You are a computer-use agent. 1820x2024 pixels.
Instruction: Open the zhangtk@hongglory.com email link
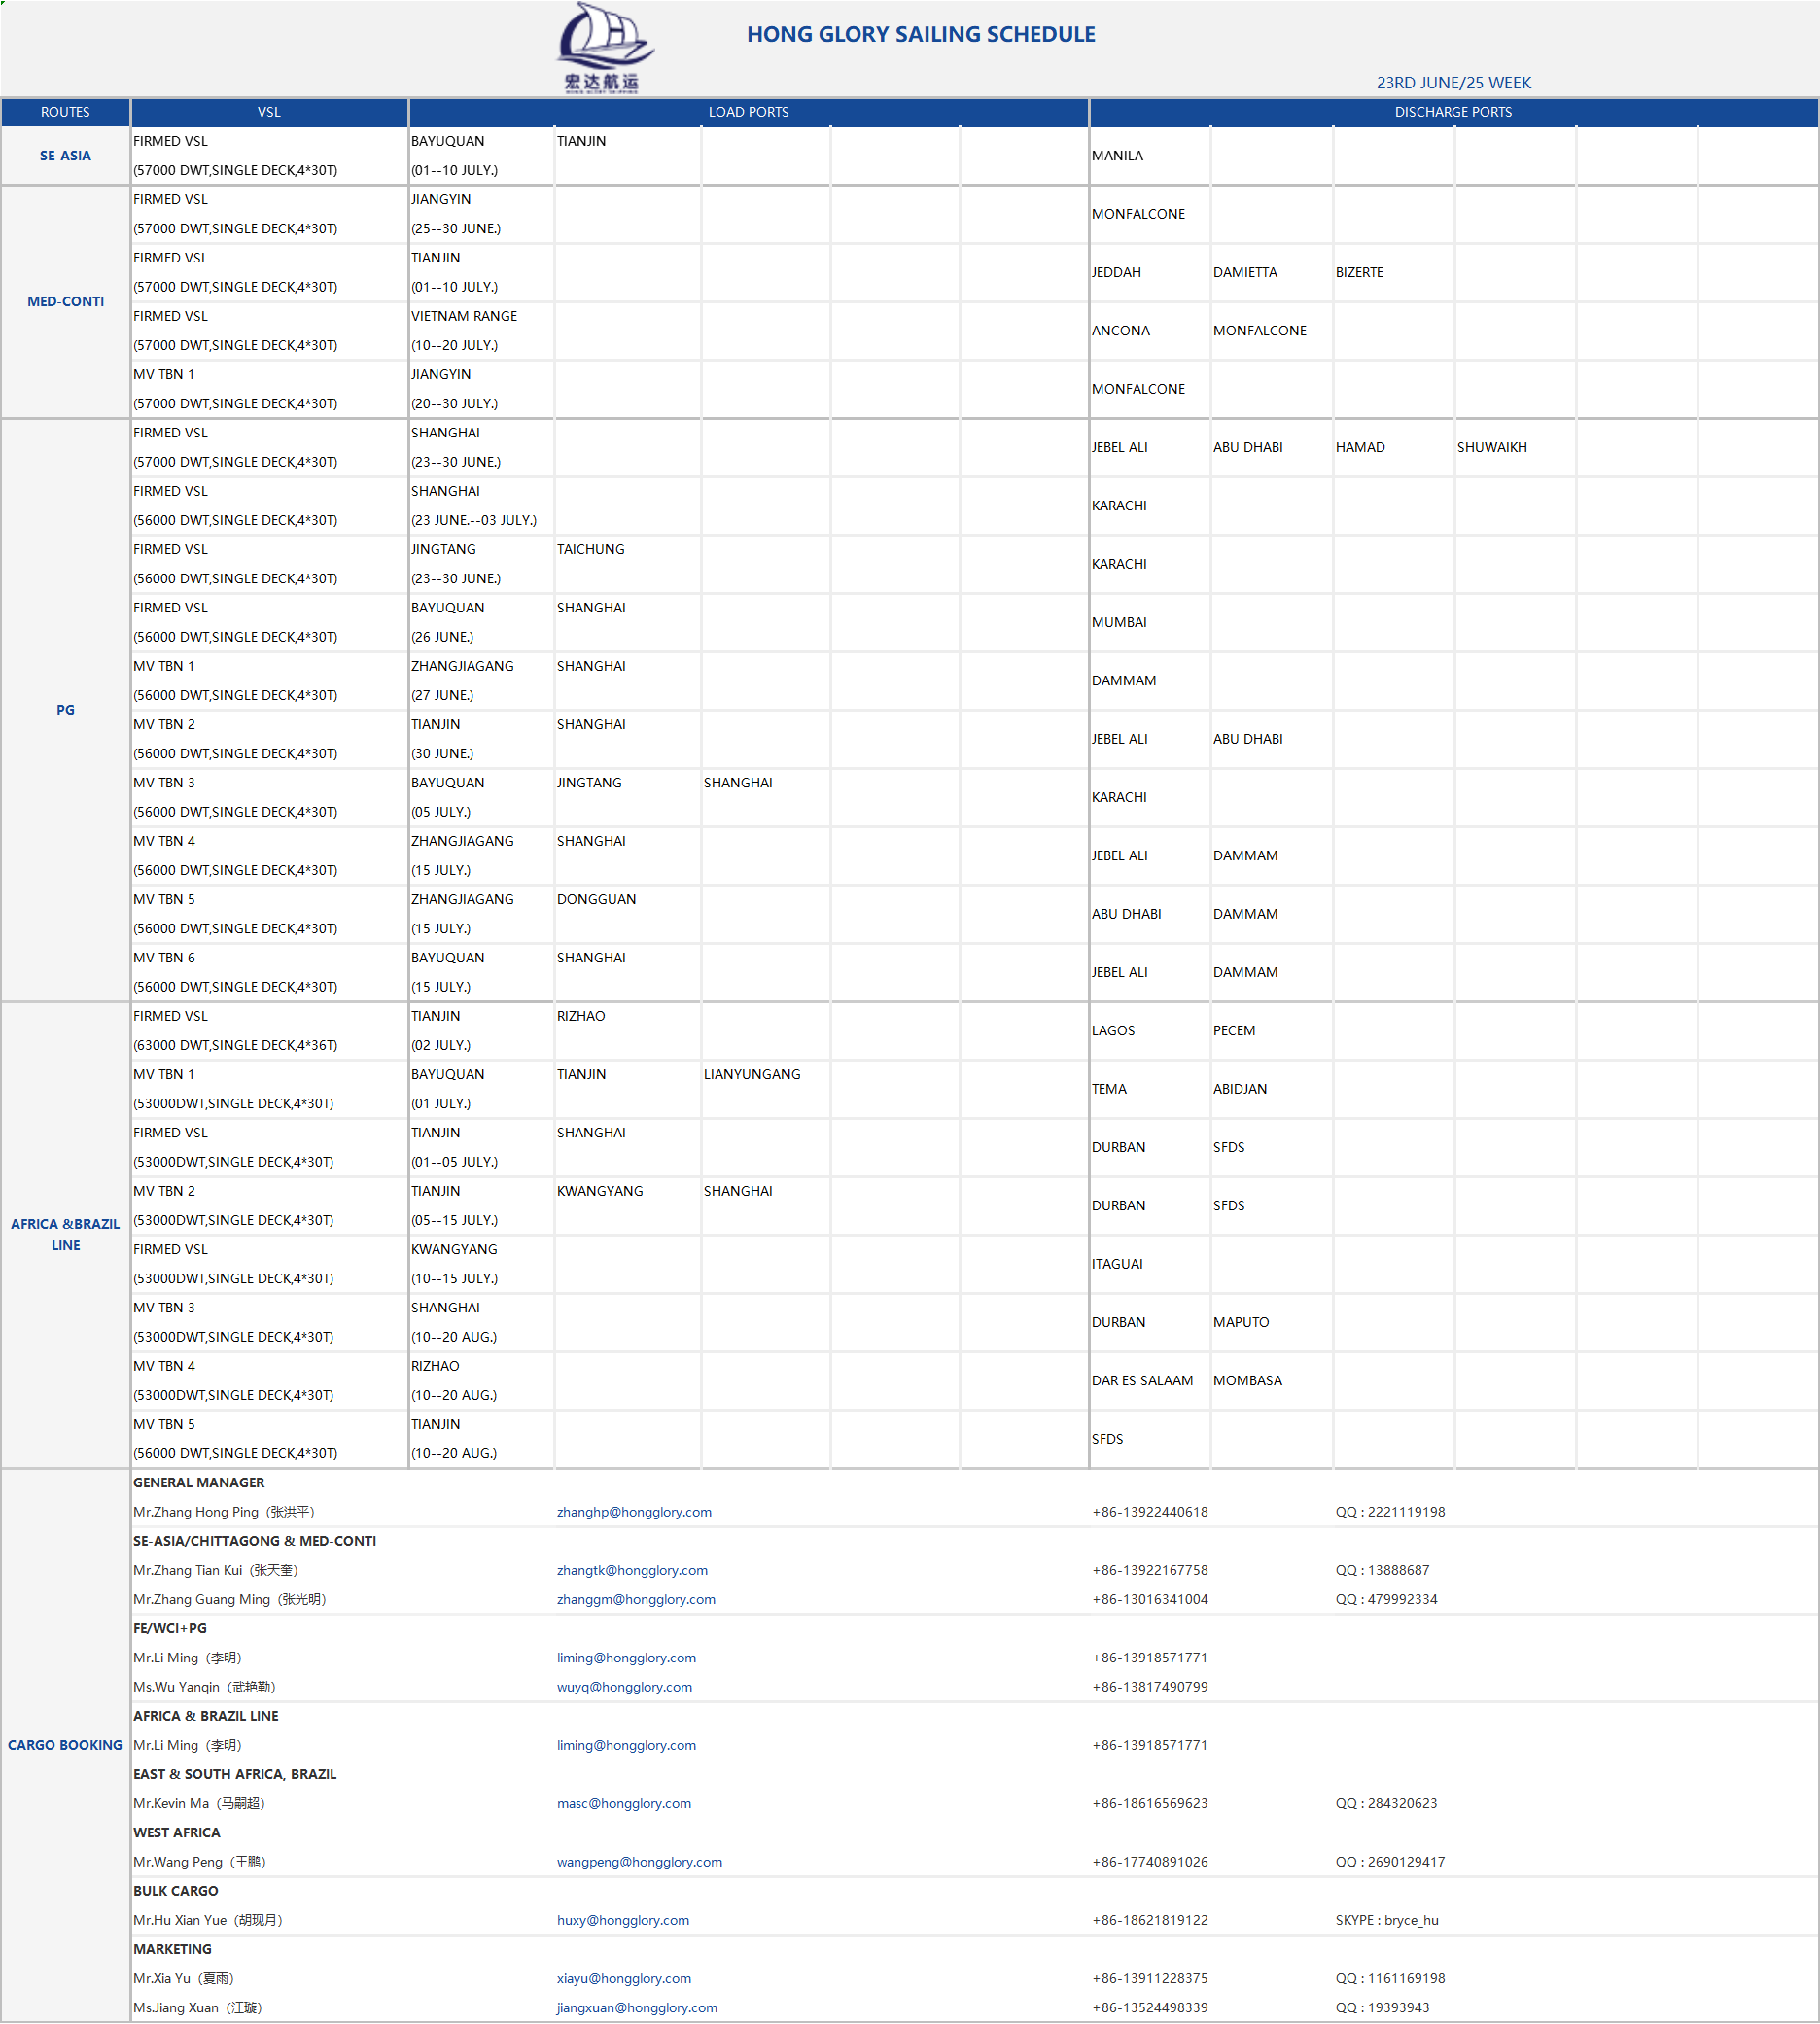pos(632,1570)
